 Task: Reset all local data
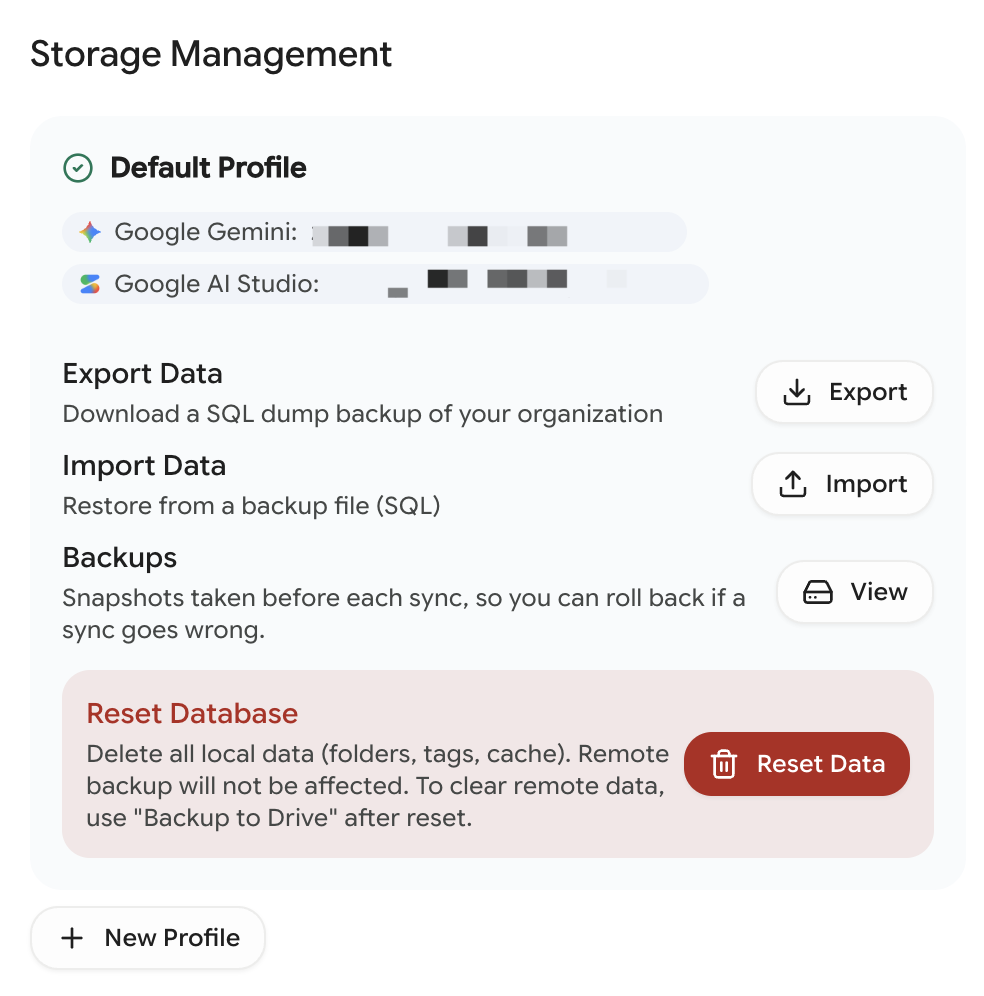(797, 764)
